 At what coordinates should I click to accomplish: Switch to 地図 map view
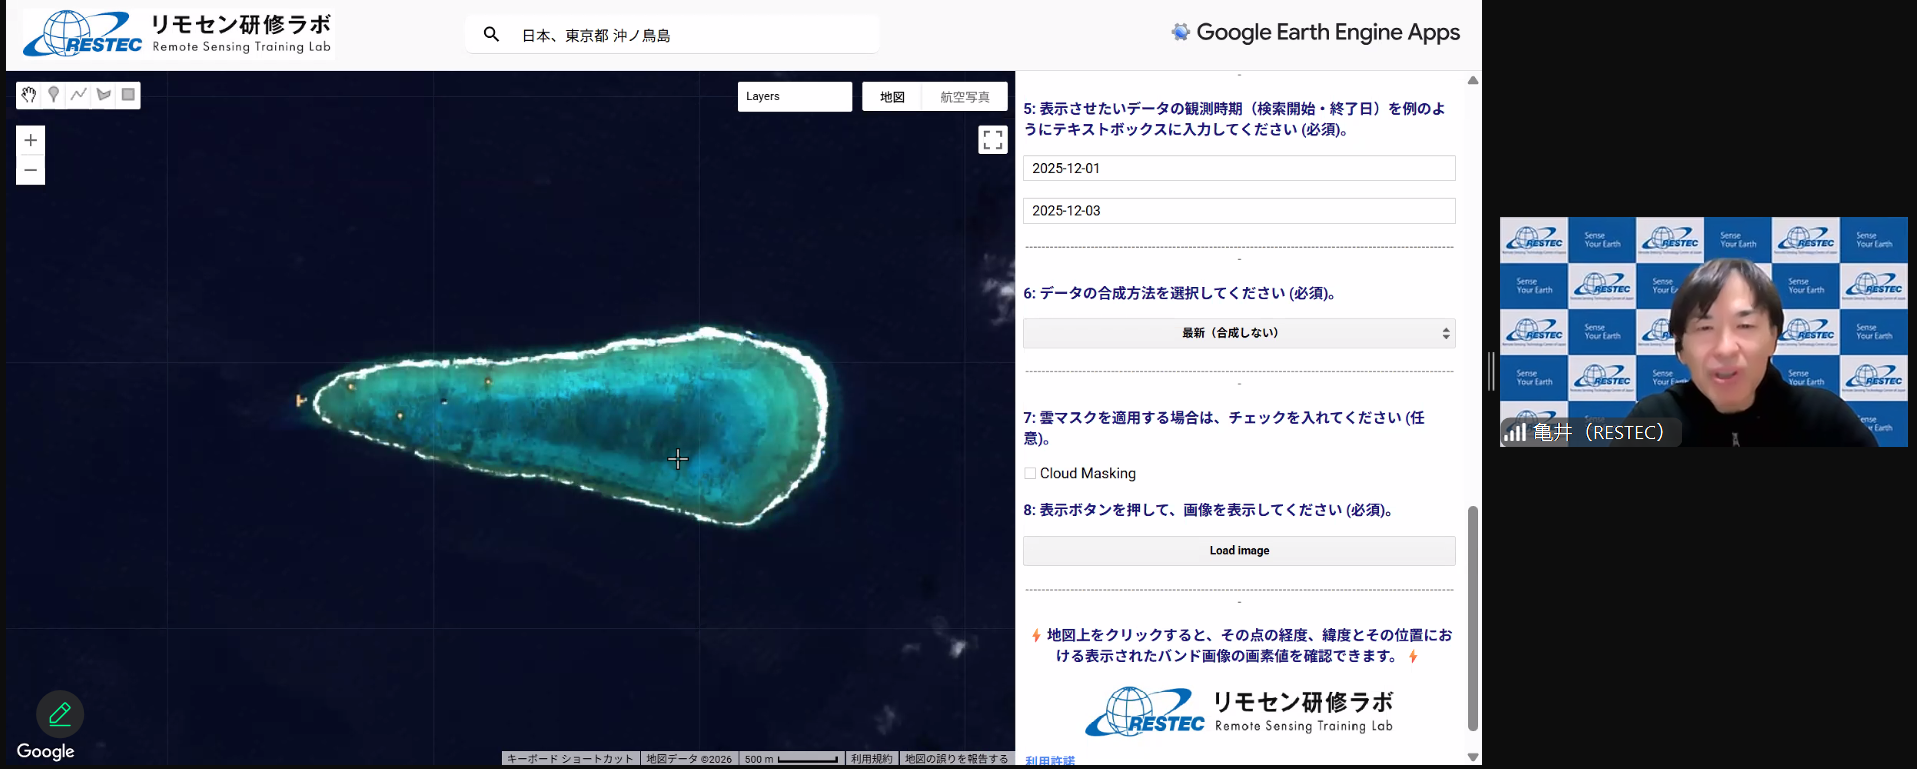[x=892, y=97]
